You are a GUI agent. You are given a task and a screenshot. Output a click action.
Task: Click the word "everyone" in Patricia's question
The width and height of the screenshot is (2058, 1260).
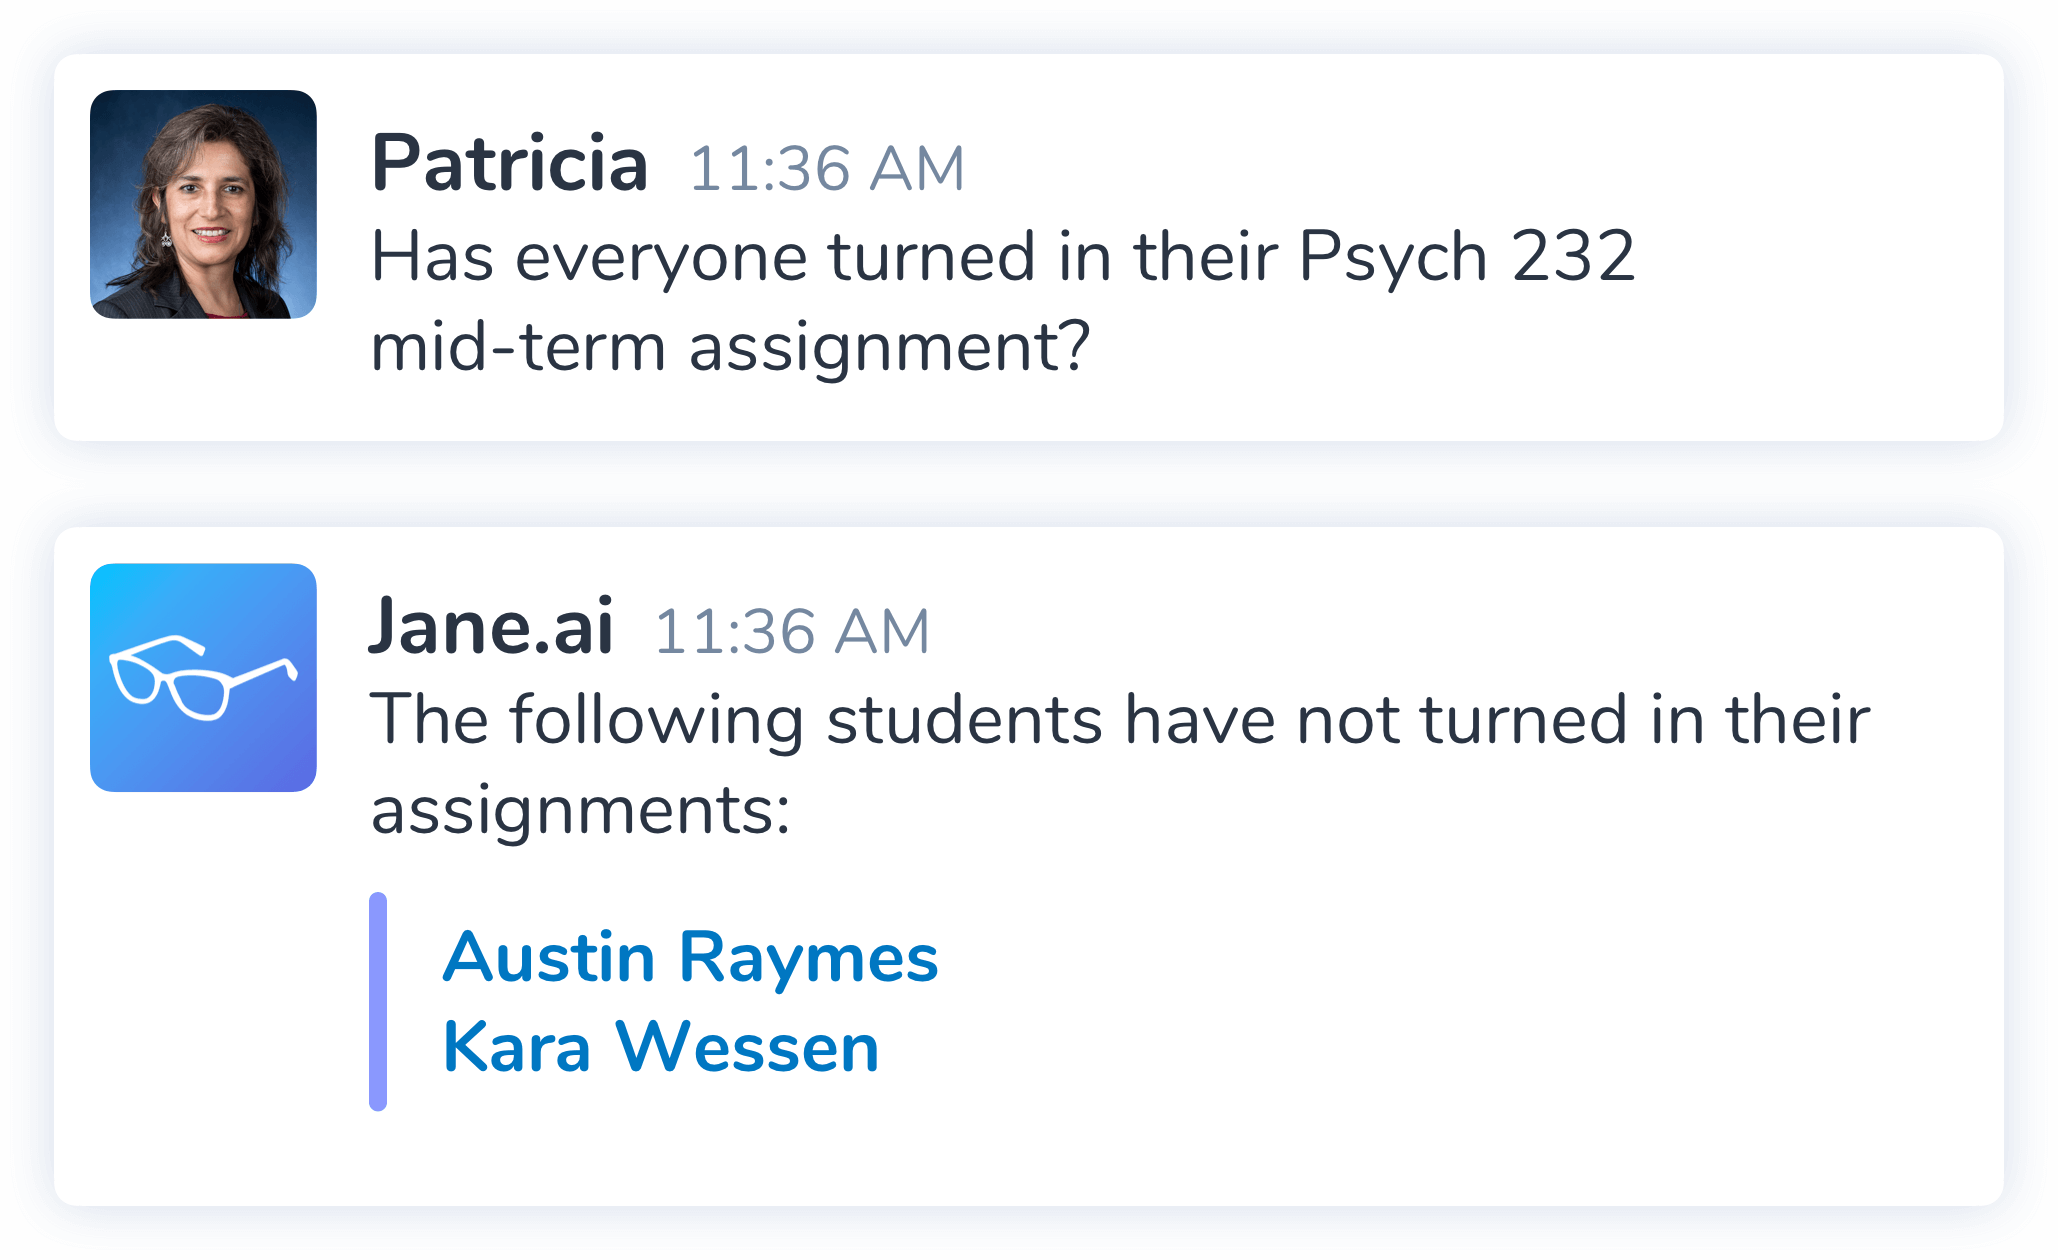coord(660,257)
